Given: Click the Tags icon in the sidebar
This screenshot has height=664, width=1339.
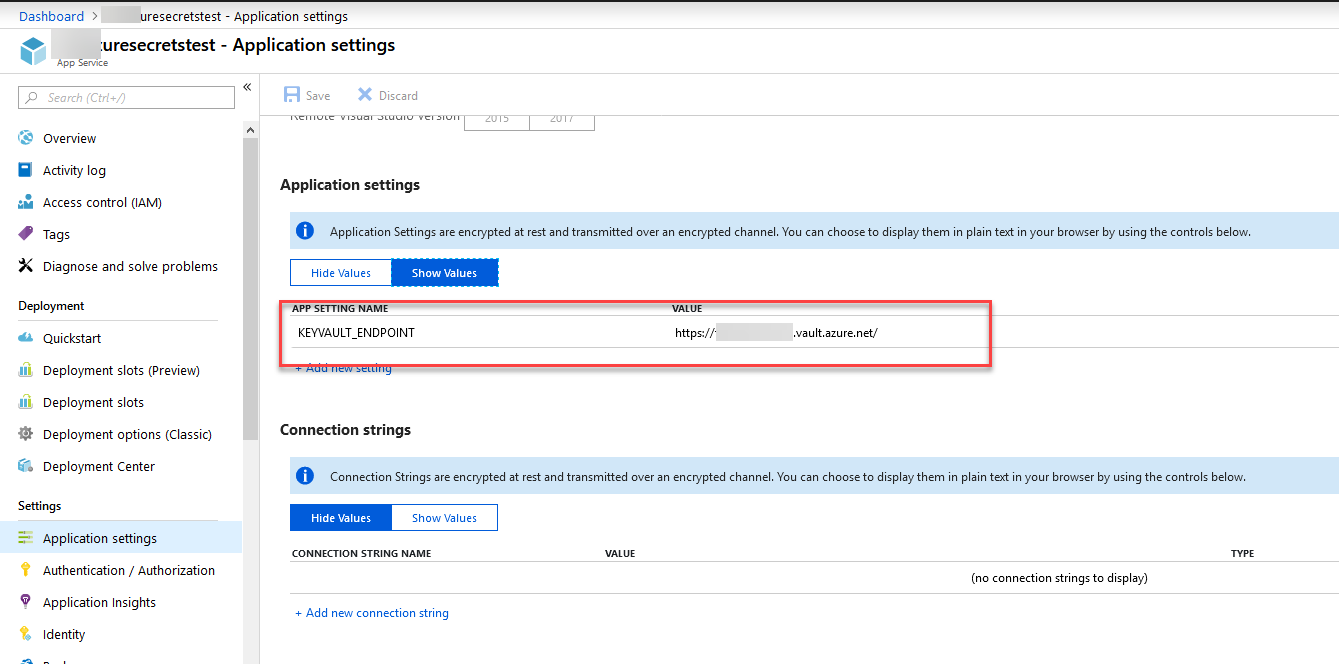Looking at the screenshot, I should coord(23,234).
